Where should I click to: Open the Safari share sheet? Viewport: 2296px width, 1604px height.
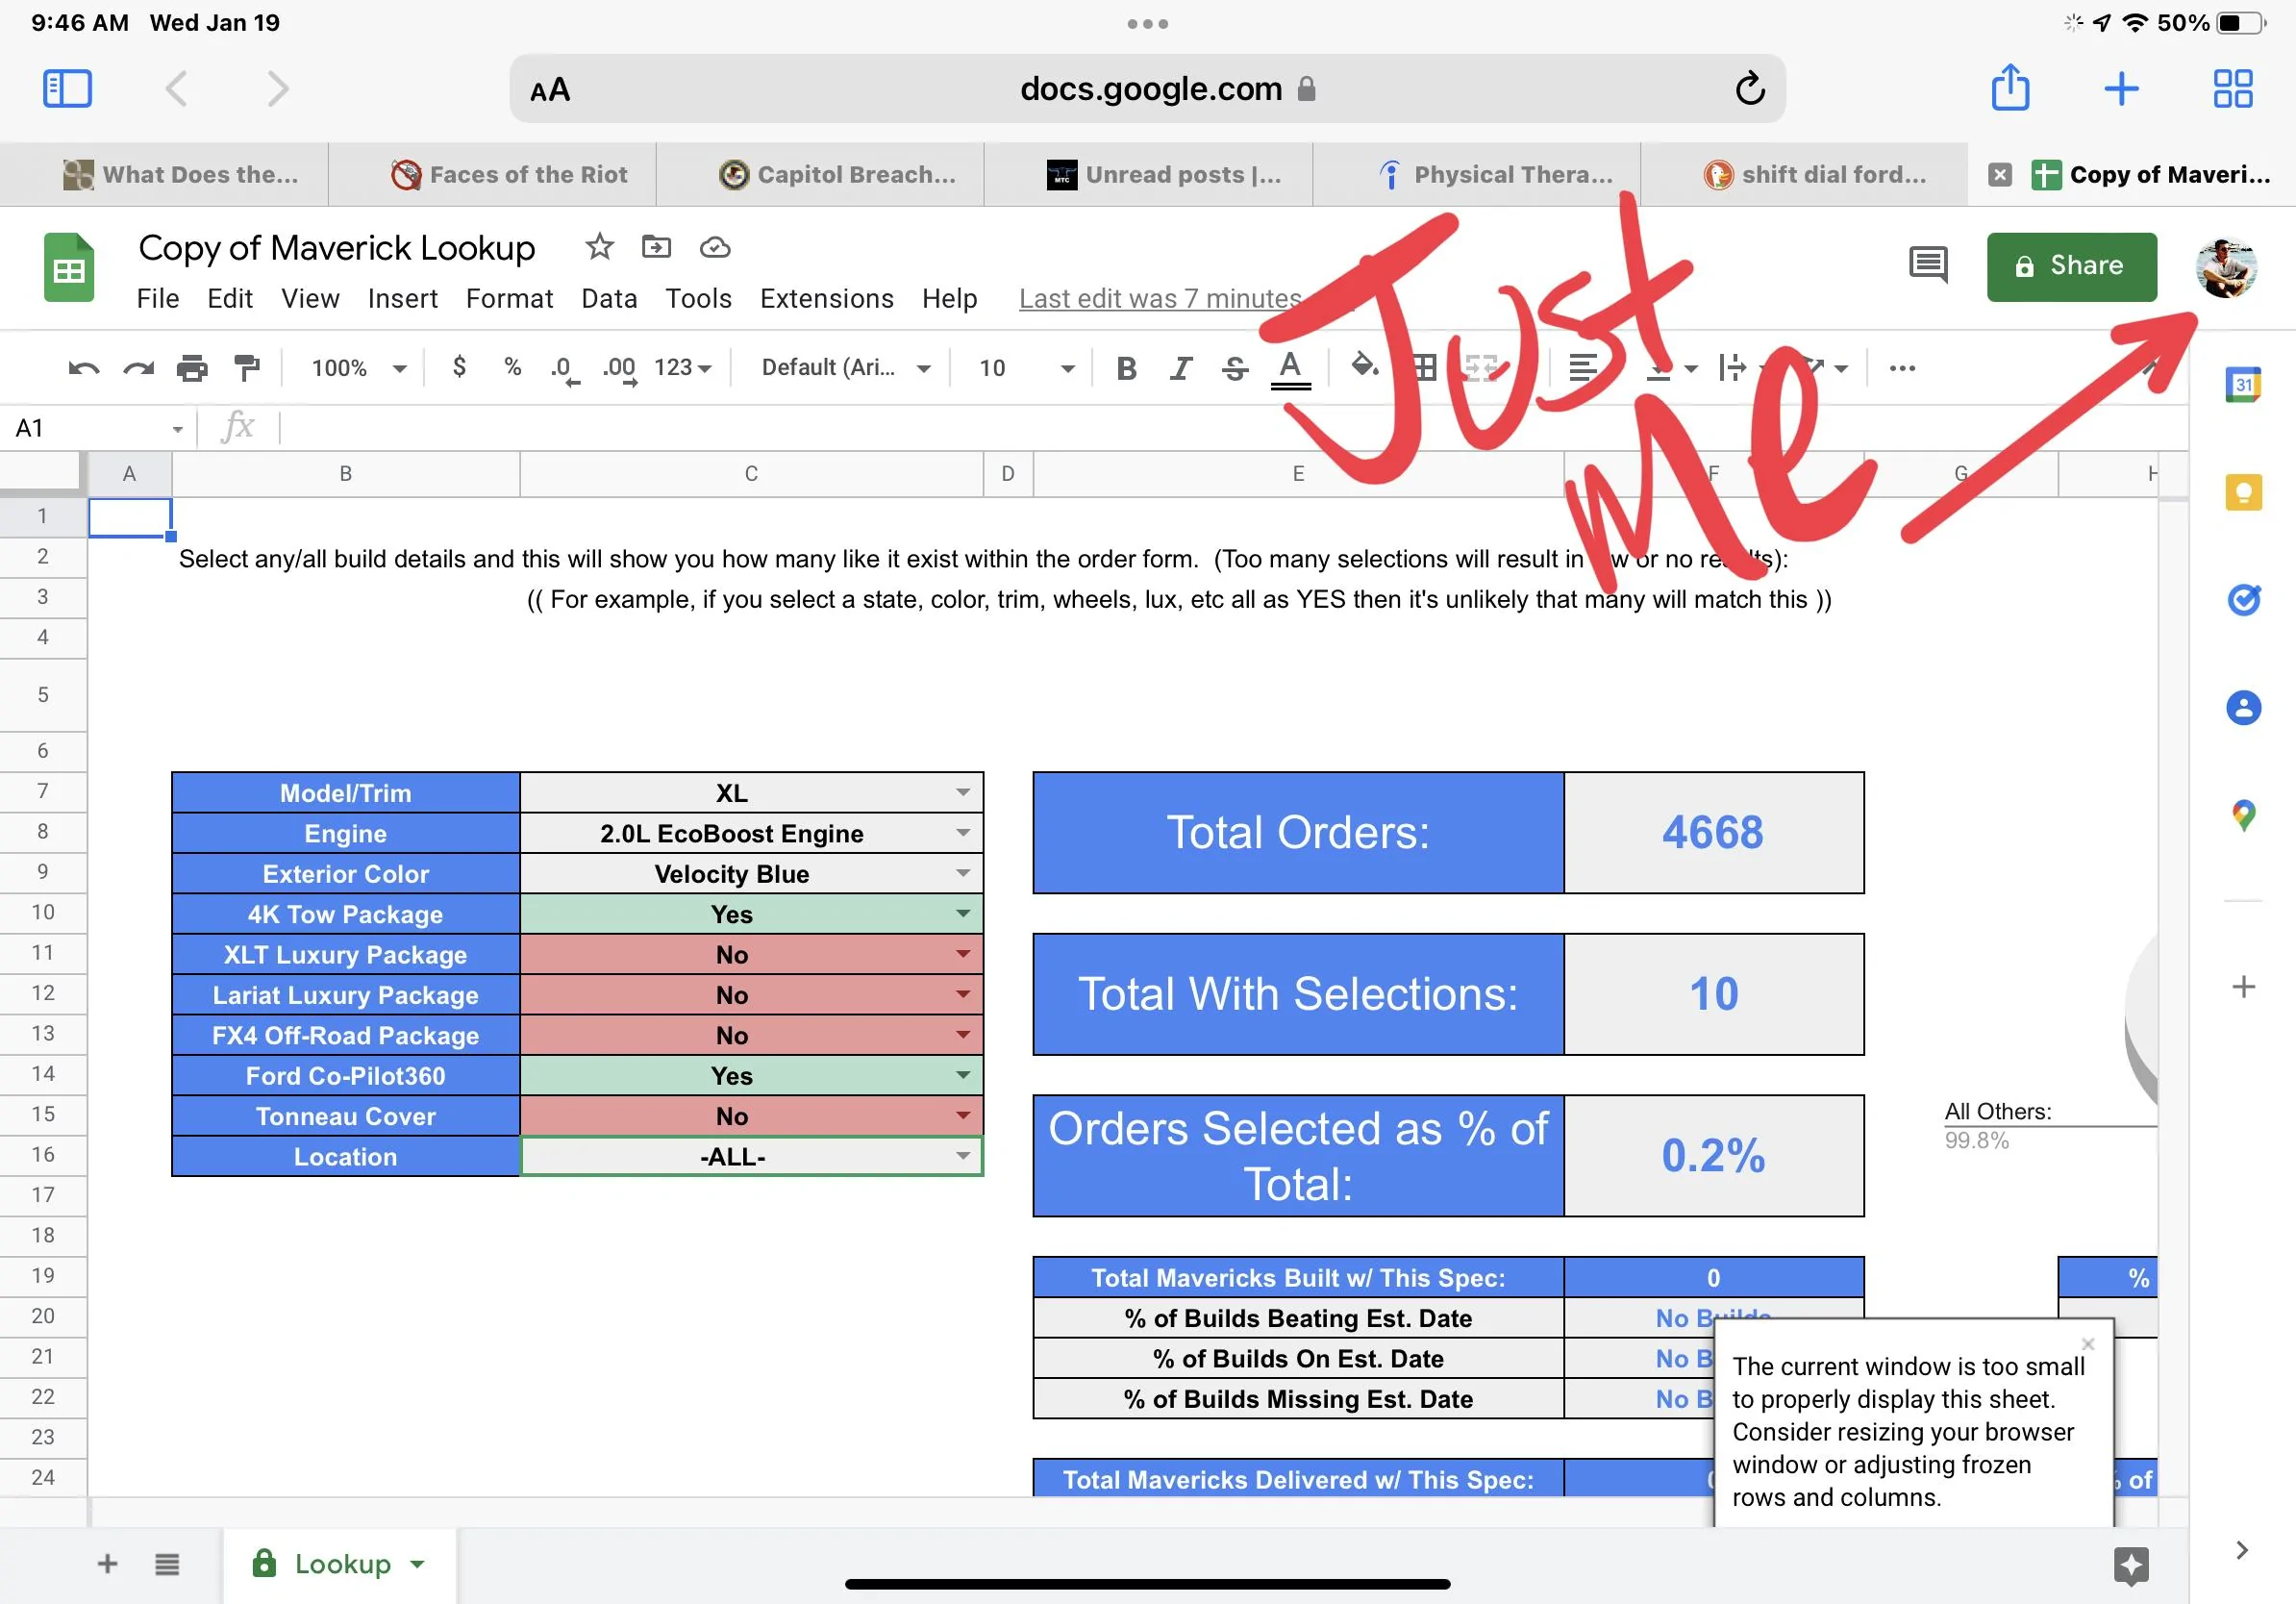coord(2010,87)
